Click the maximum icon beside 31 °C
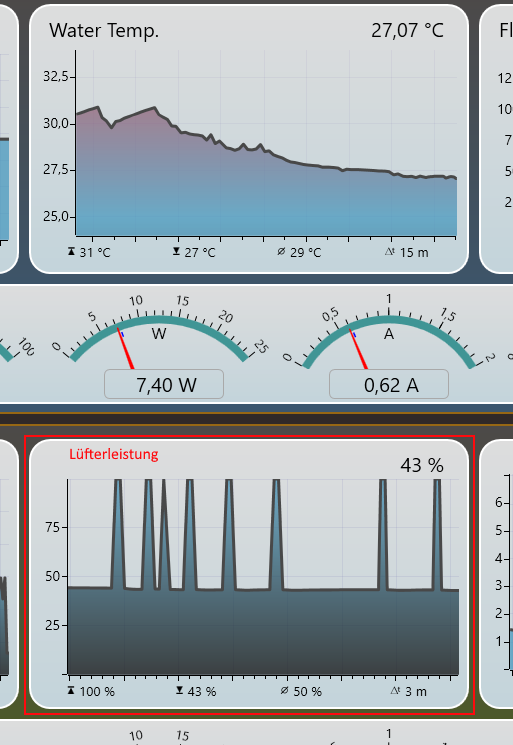Screen dimensions: 513x745 (71, 251)
